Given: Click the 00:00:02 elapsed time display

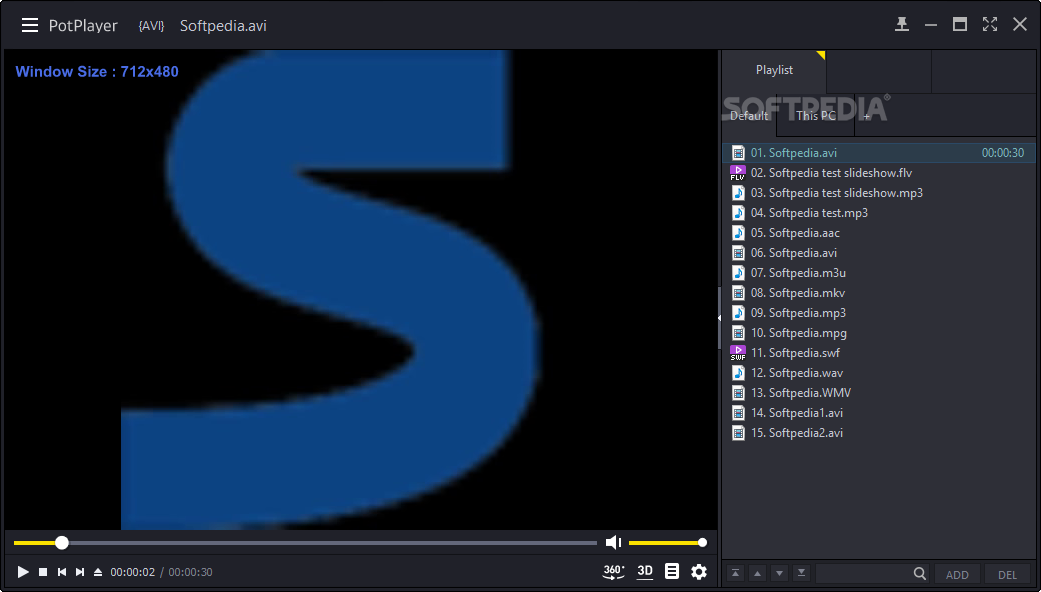Looking at the screenshot, I should 133,572.
